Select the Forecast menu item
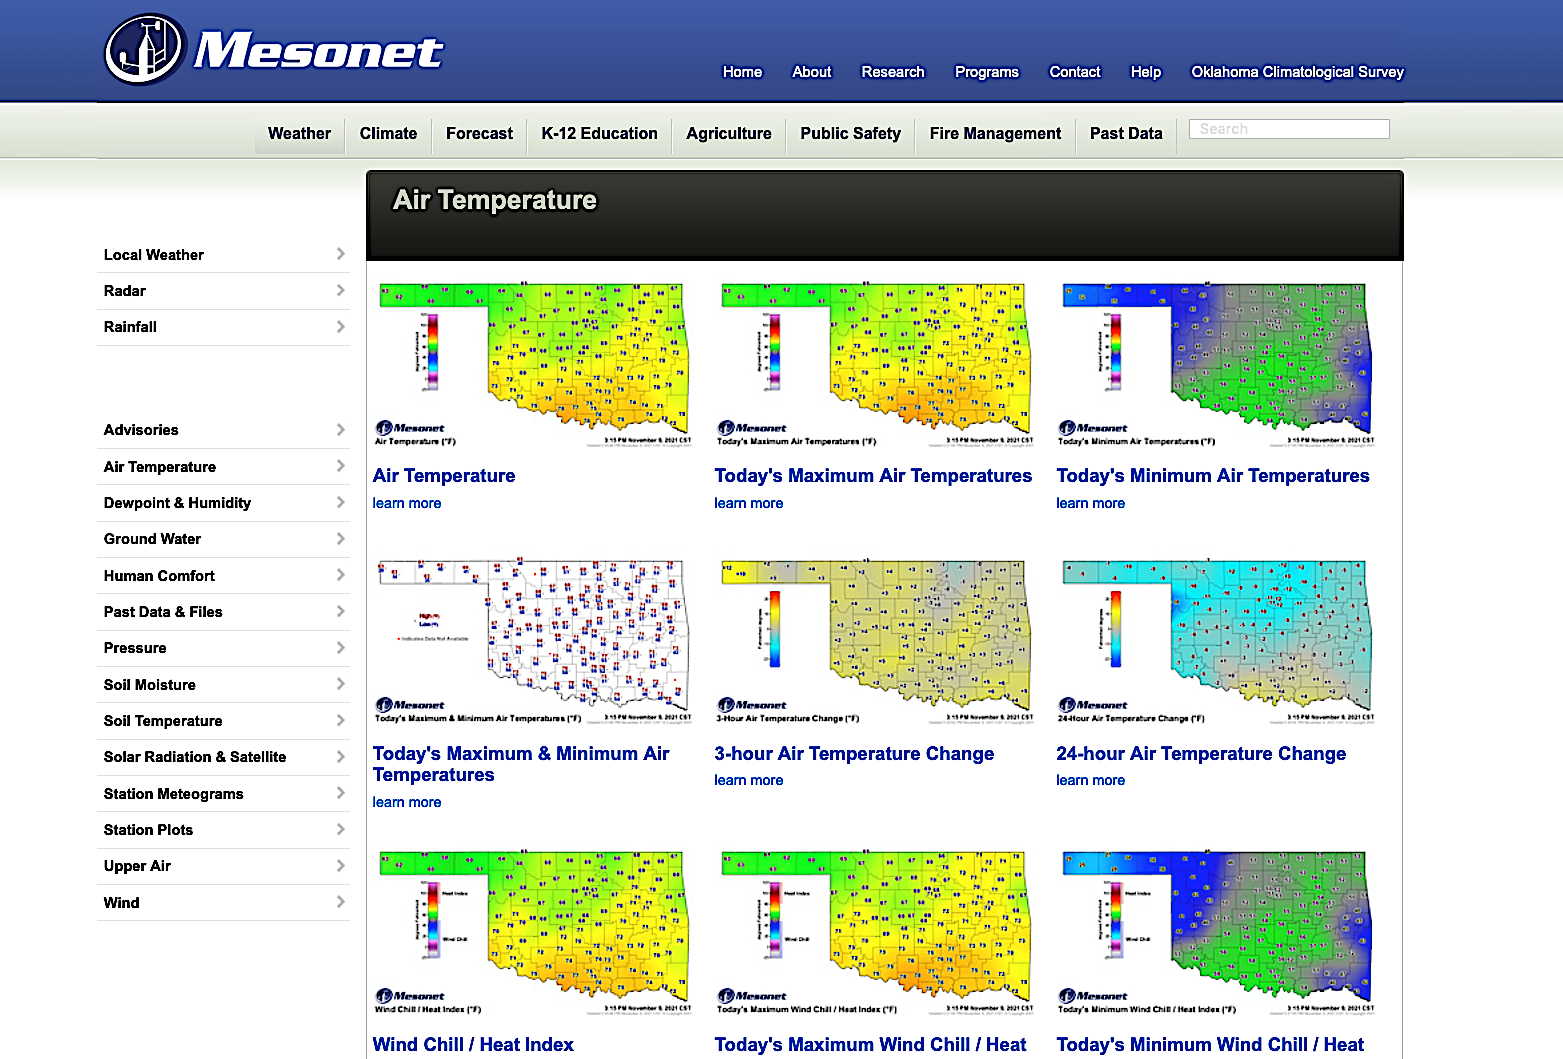Viewport: 1563px width, 1059px height. (479, 134)
